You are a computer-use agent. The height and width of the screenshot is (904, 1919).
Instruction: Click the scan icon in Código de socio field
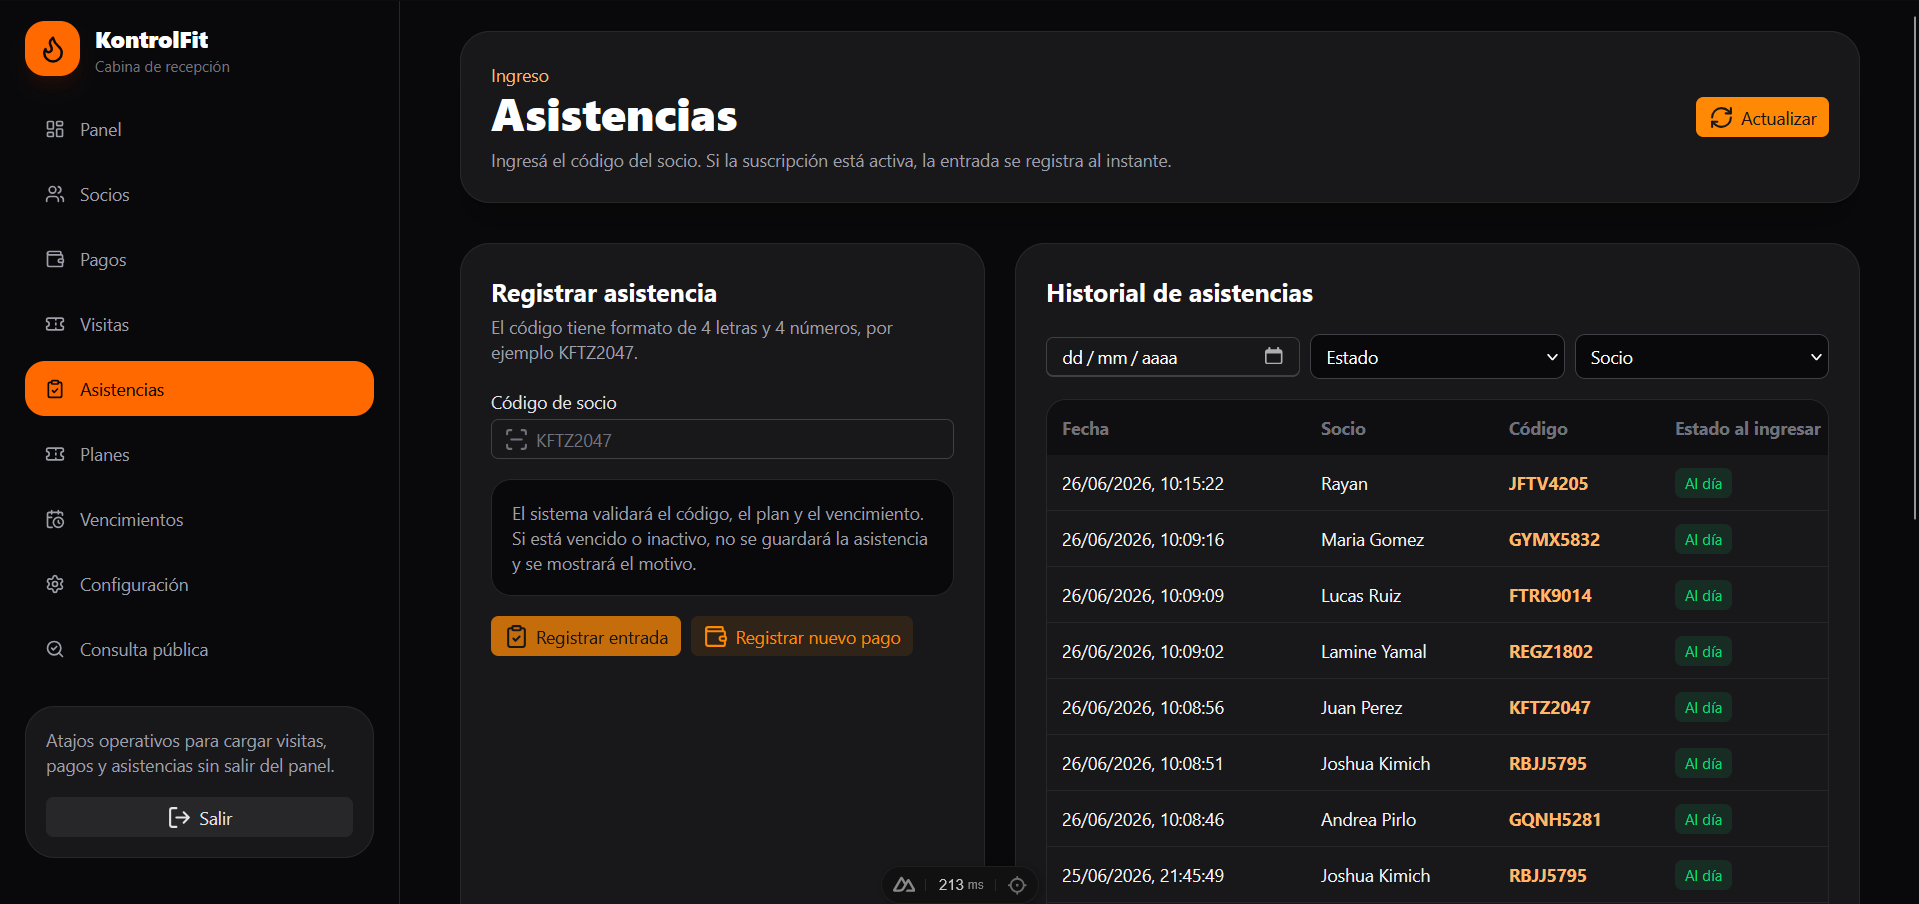516,440
